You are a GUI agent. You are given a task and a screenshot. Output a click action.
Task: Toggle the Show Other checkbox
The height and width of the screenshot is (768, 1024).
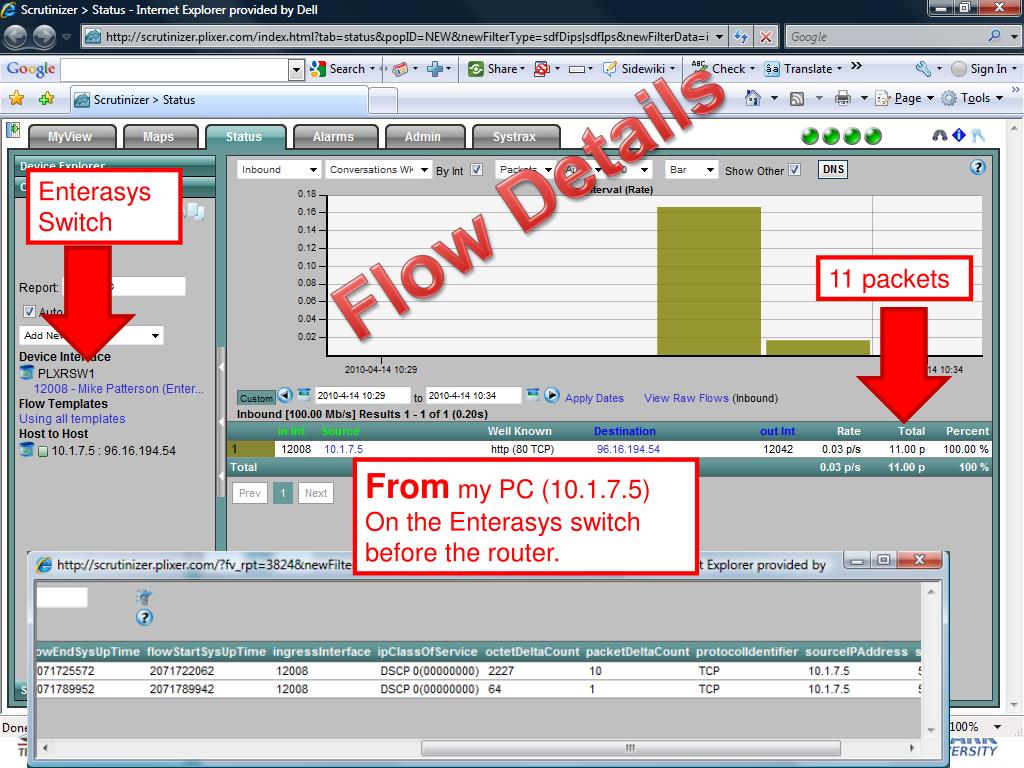(794, 170)
